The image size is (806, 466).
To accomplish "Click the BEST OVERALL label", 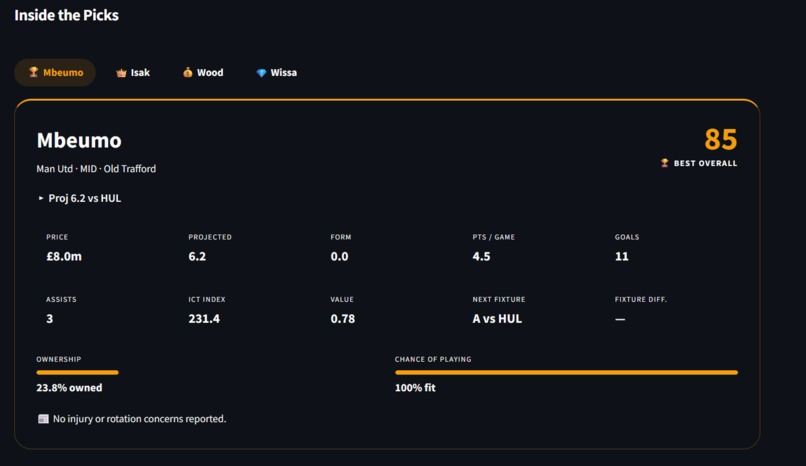I will click(705, 163).
